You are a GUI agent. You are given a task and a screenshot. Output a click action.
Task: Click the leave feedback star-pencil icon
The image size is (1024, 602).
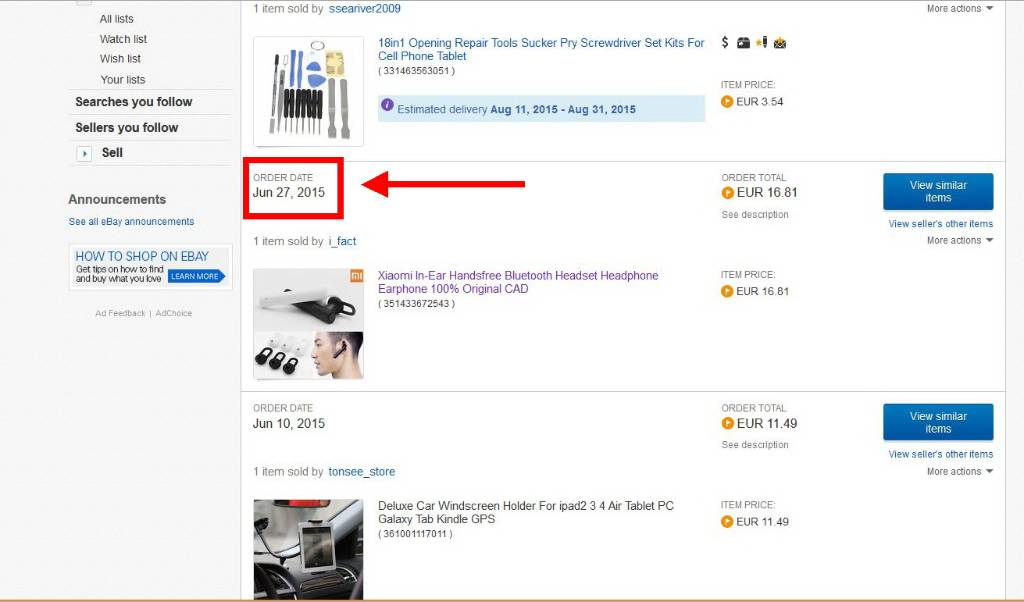click(761, 42)
